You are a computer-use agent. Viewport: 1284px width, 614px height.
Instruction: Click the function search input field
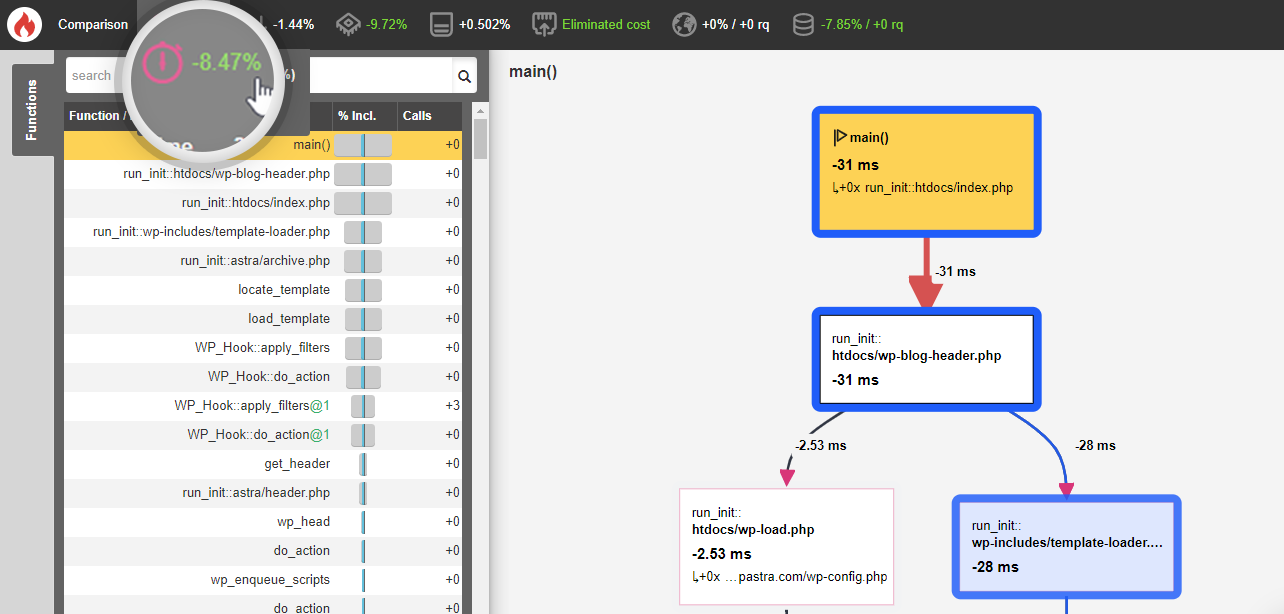(x=260, y=75)
